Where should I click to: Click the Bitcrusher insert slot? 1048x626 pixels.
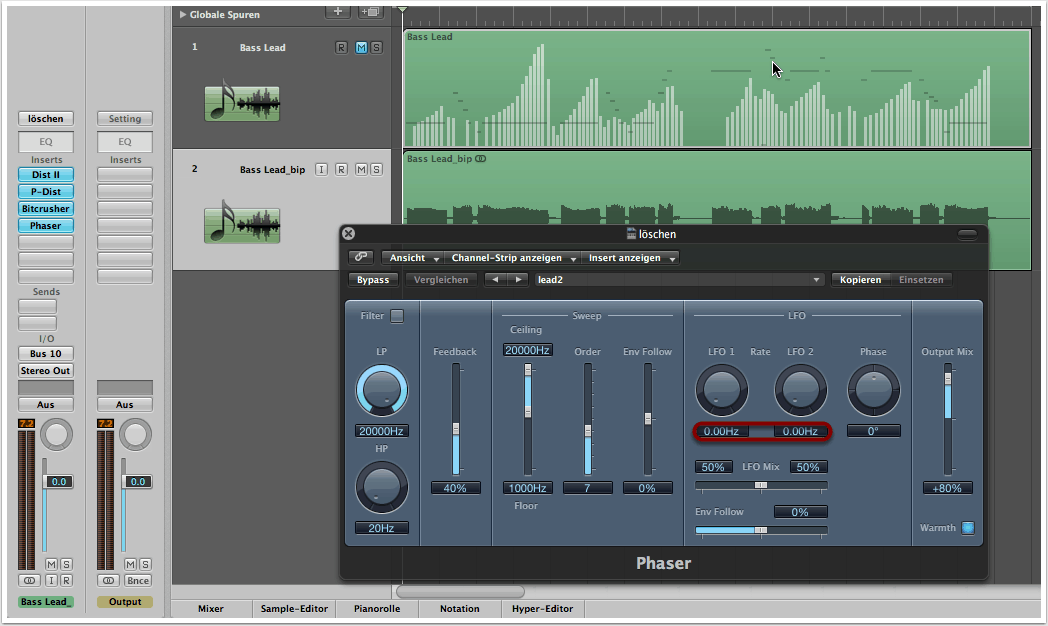pos(45,208)
